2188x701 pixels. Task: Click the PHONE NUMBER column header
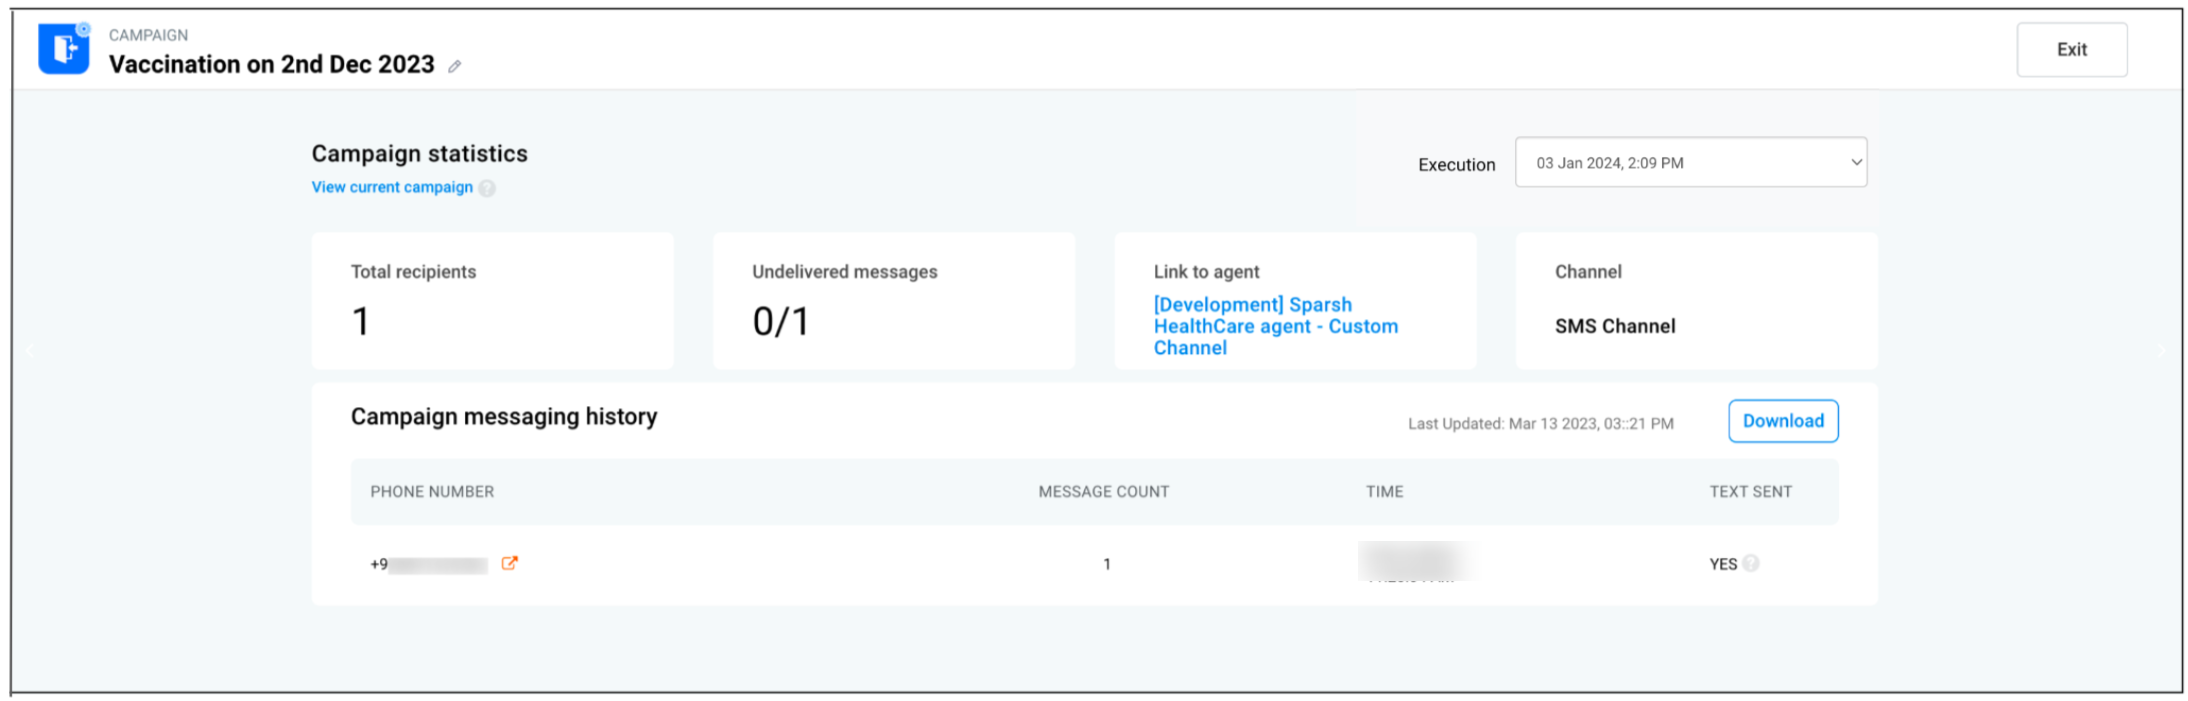click(432, 492)
